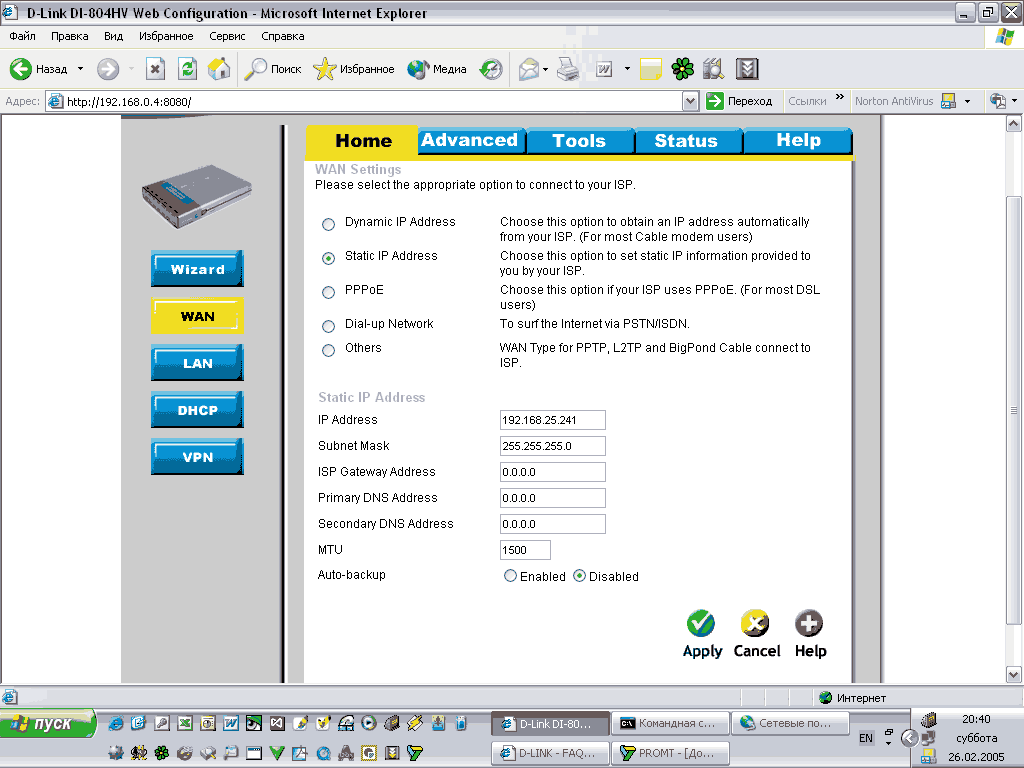Click the green Apply checkmark icon
The image size is (1024, 768).
701,624
